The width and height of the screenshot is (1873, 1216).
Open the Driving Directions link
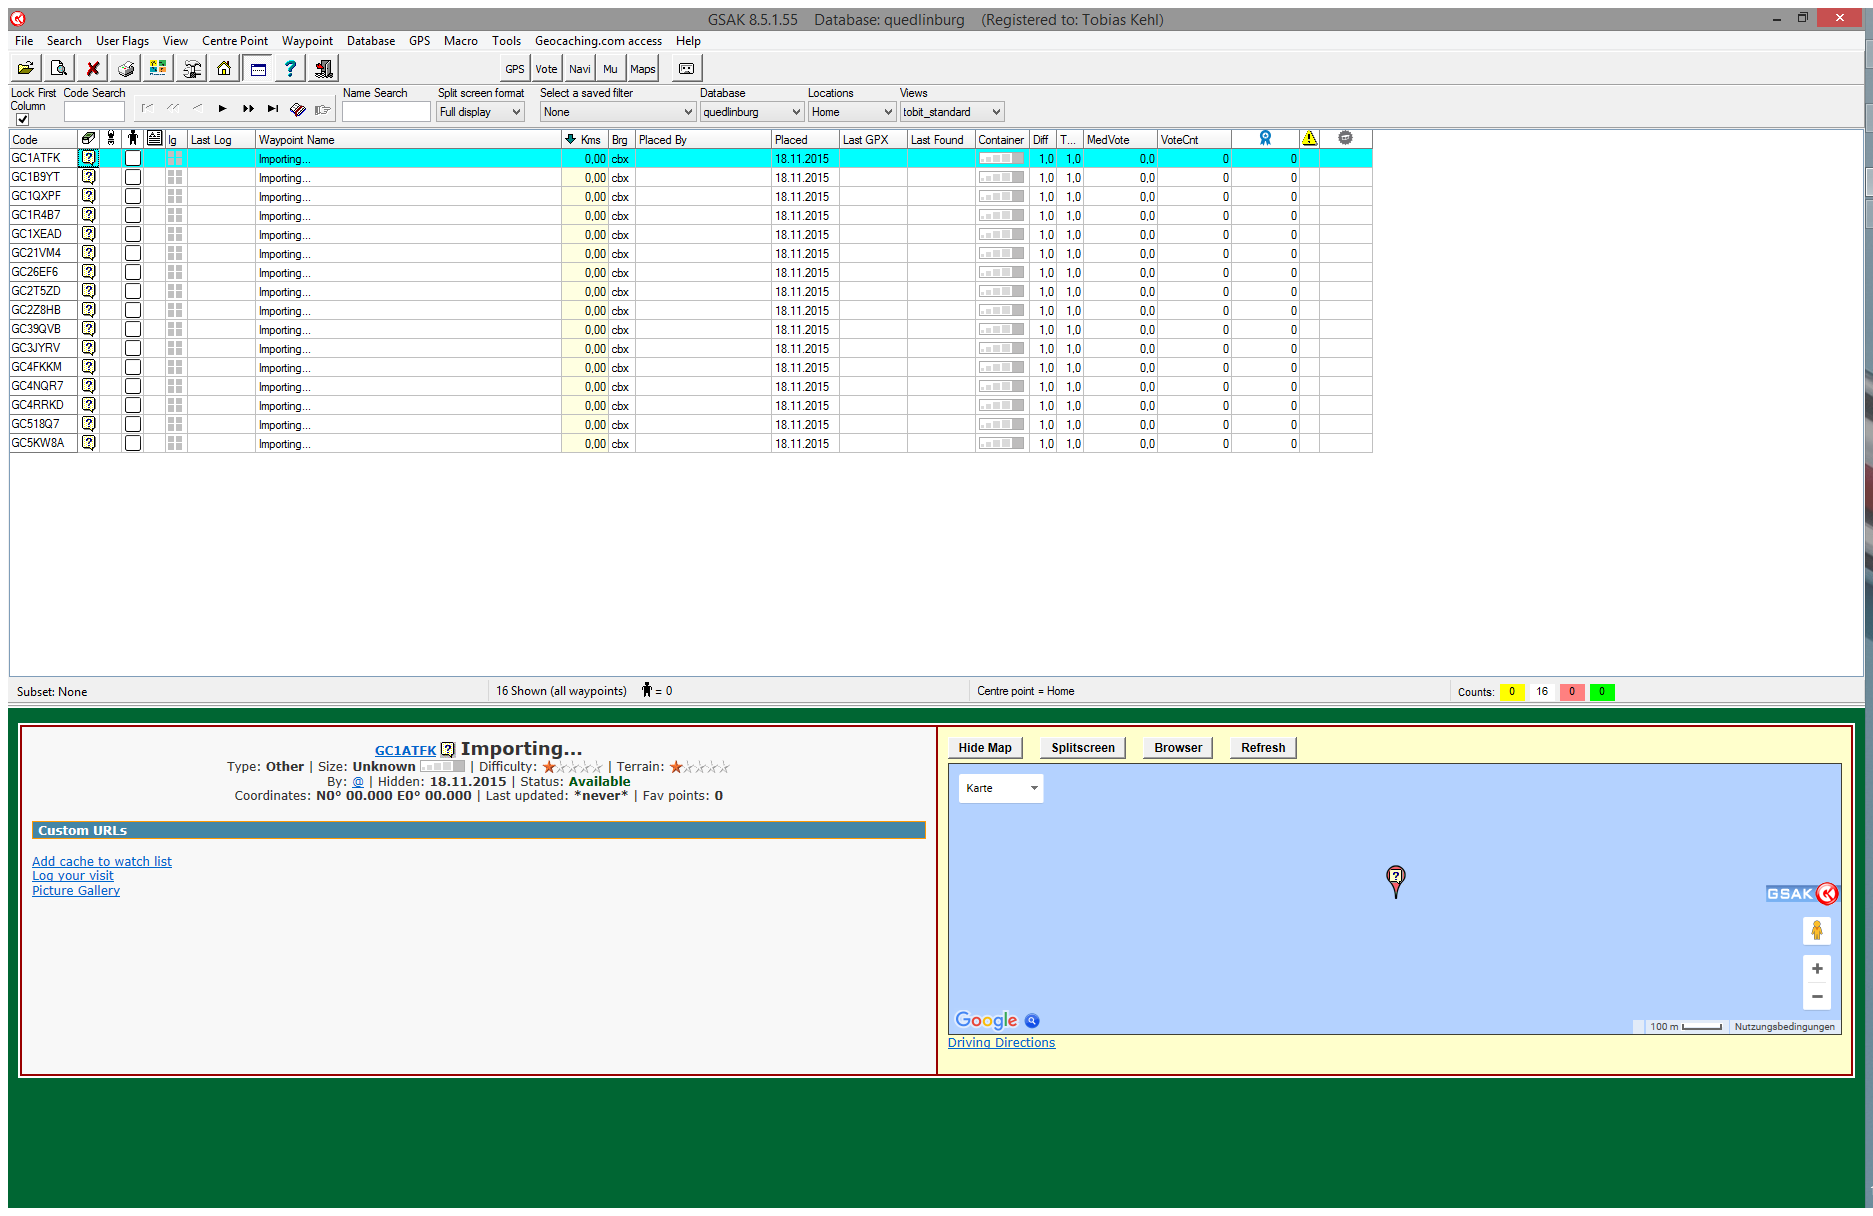click(1001, 1042)
